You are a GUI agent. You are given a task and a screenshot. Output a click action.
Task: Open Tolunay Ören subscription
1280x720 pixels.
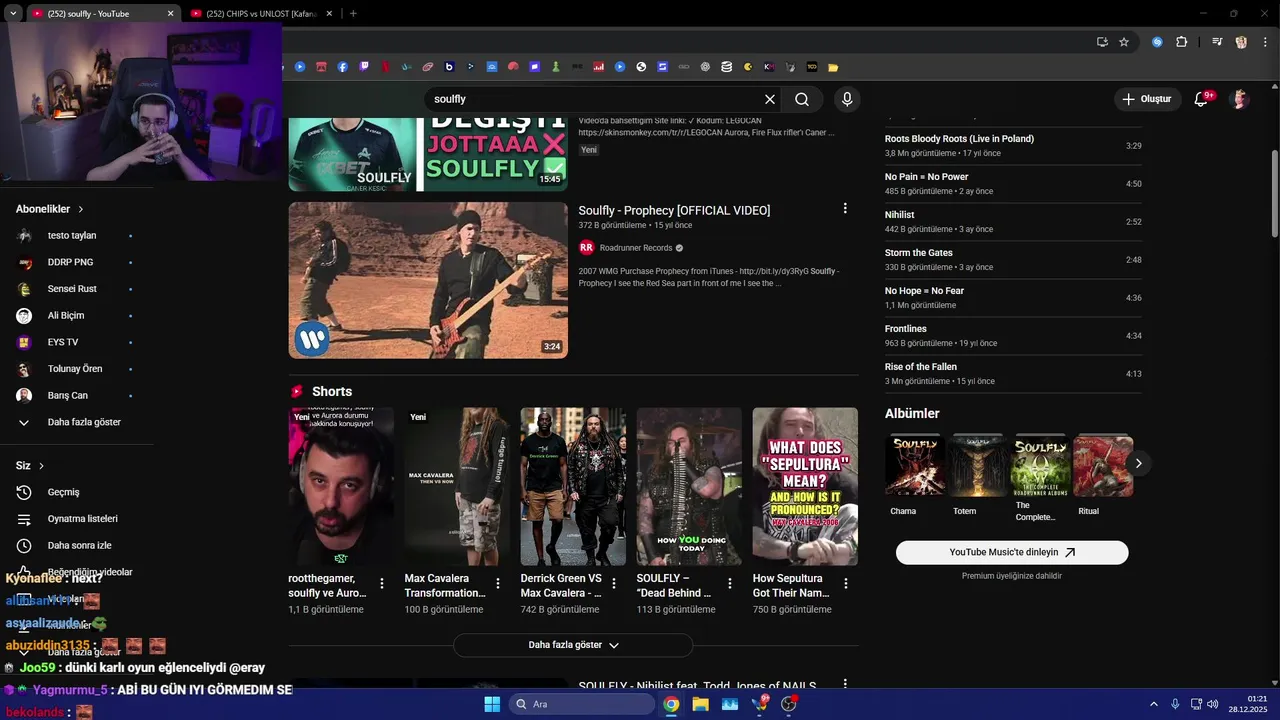point(77,369)
